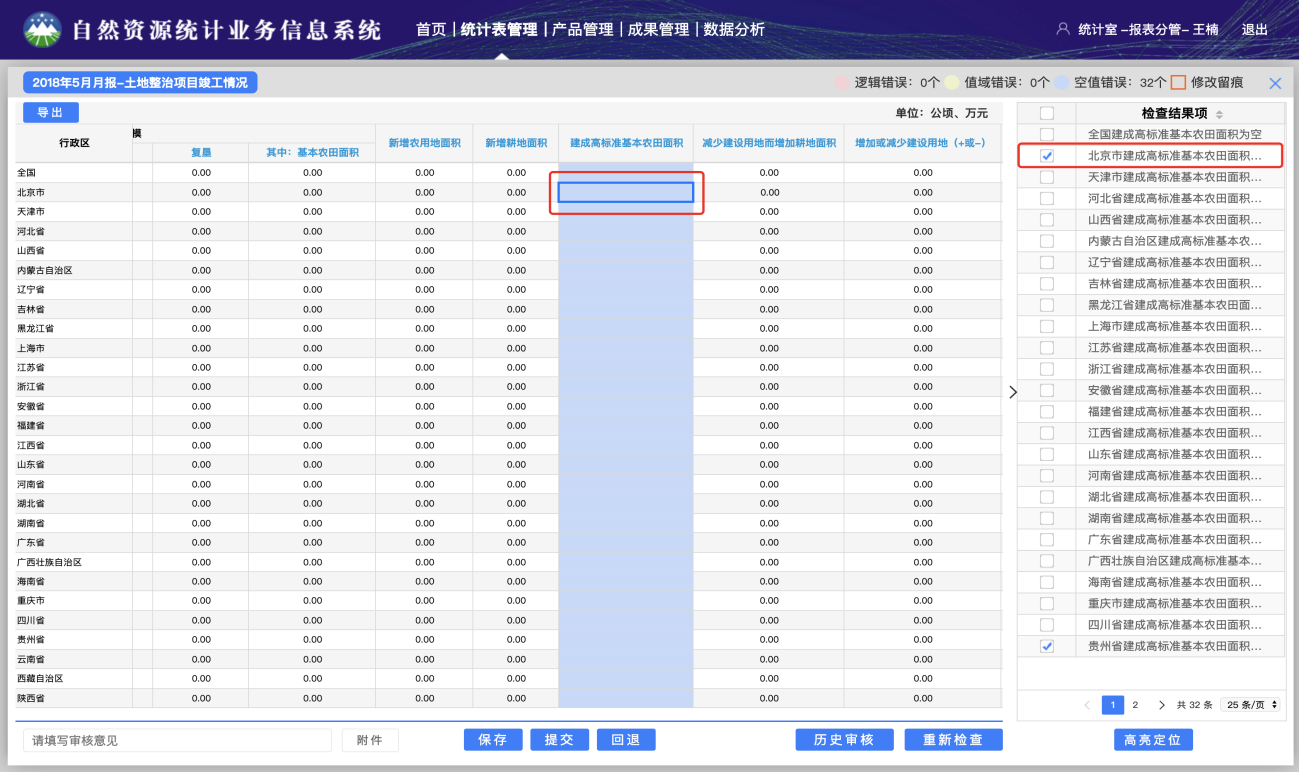Screen dimensions: 1299x772
Task: Click 江苏省建成高标准基本农田面积 result text
Action: (1175, 348)
